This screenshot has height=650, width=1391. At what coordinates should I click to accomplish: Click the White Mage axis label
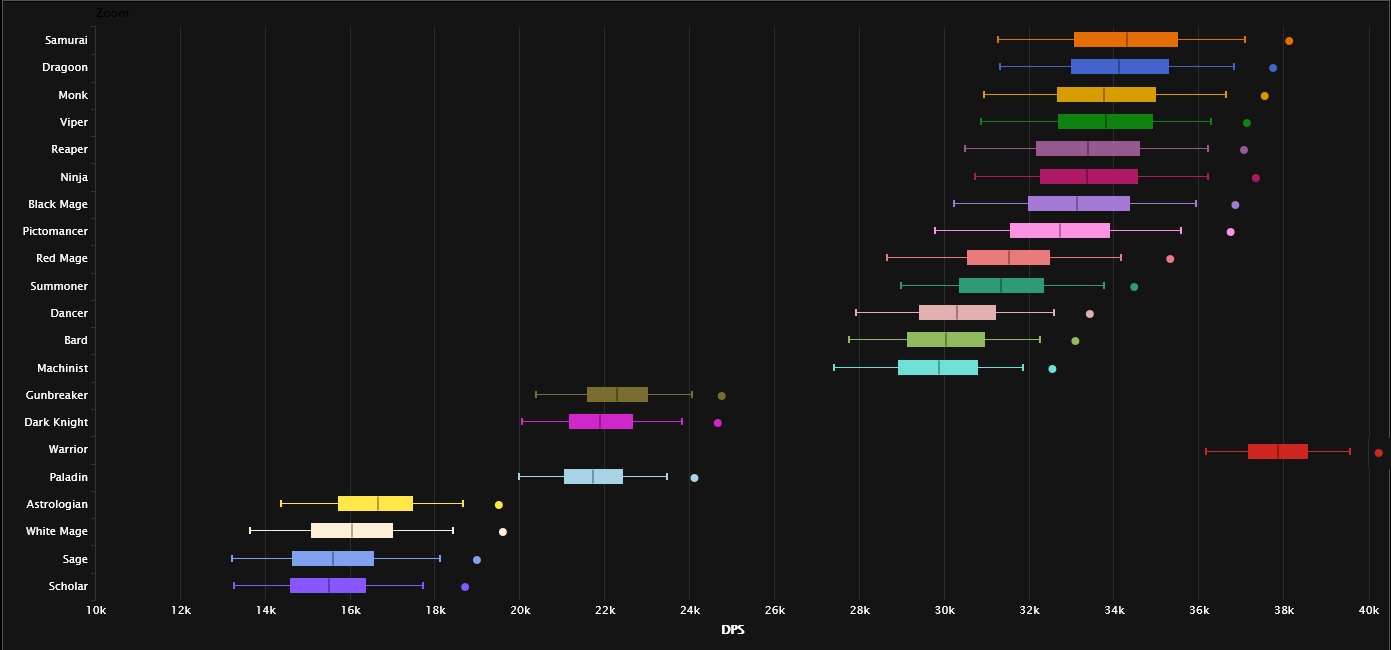[57, 531]
